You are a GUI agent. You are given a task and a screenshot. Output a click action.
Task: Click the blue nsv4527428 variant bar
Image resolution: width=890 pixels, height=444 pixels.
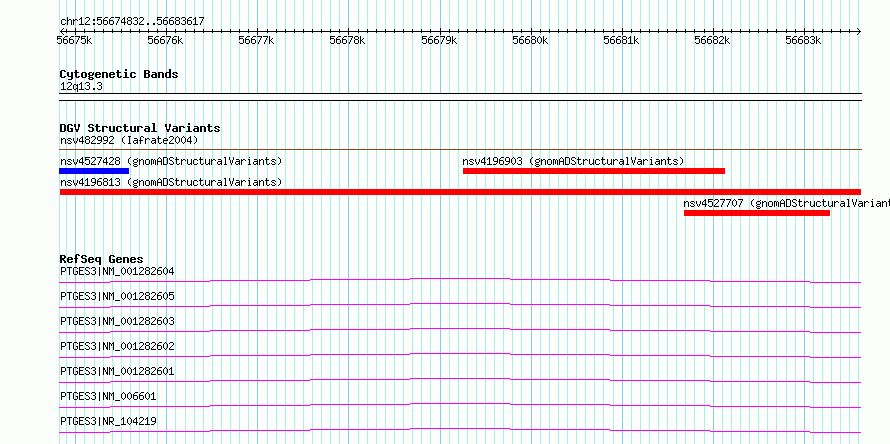tap(94, 171)
